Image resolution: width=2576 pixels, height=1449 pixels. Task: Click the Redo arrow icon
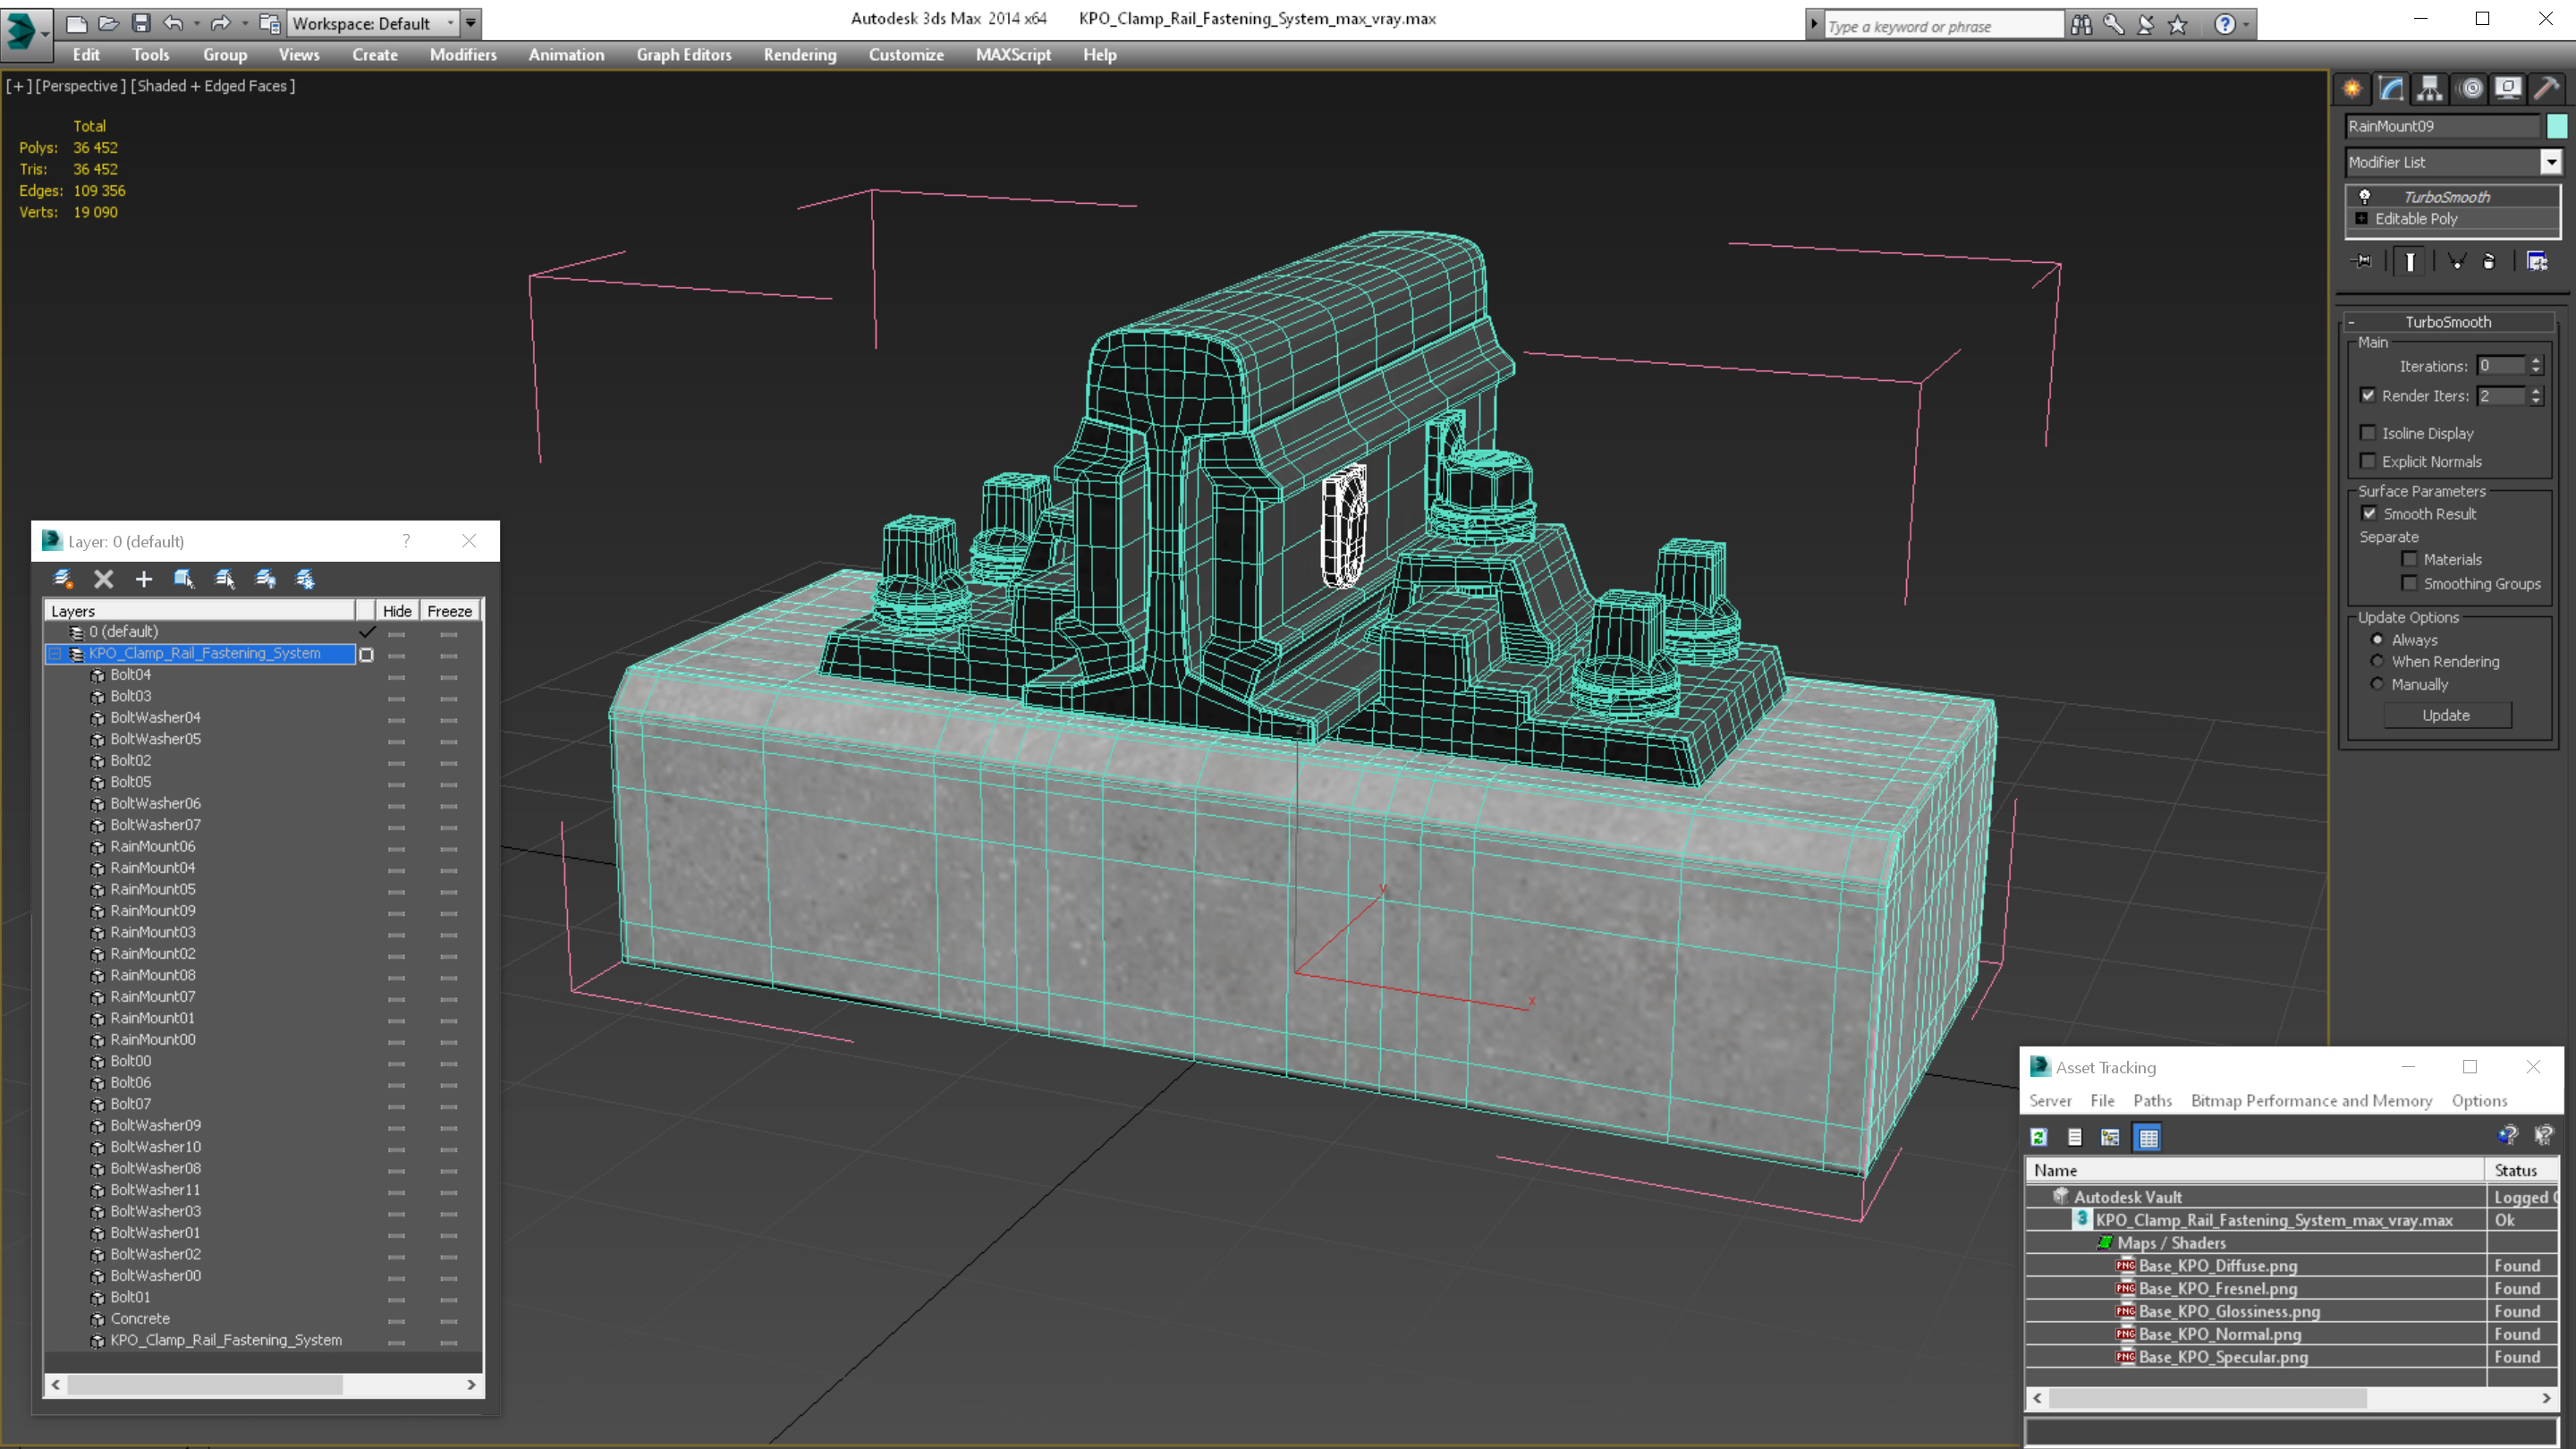click(x=220, y=22)
